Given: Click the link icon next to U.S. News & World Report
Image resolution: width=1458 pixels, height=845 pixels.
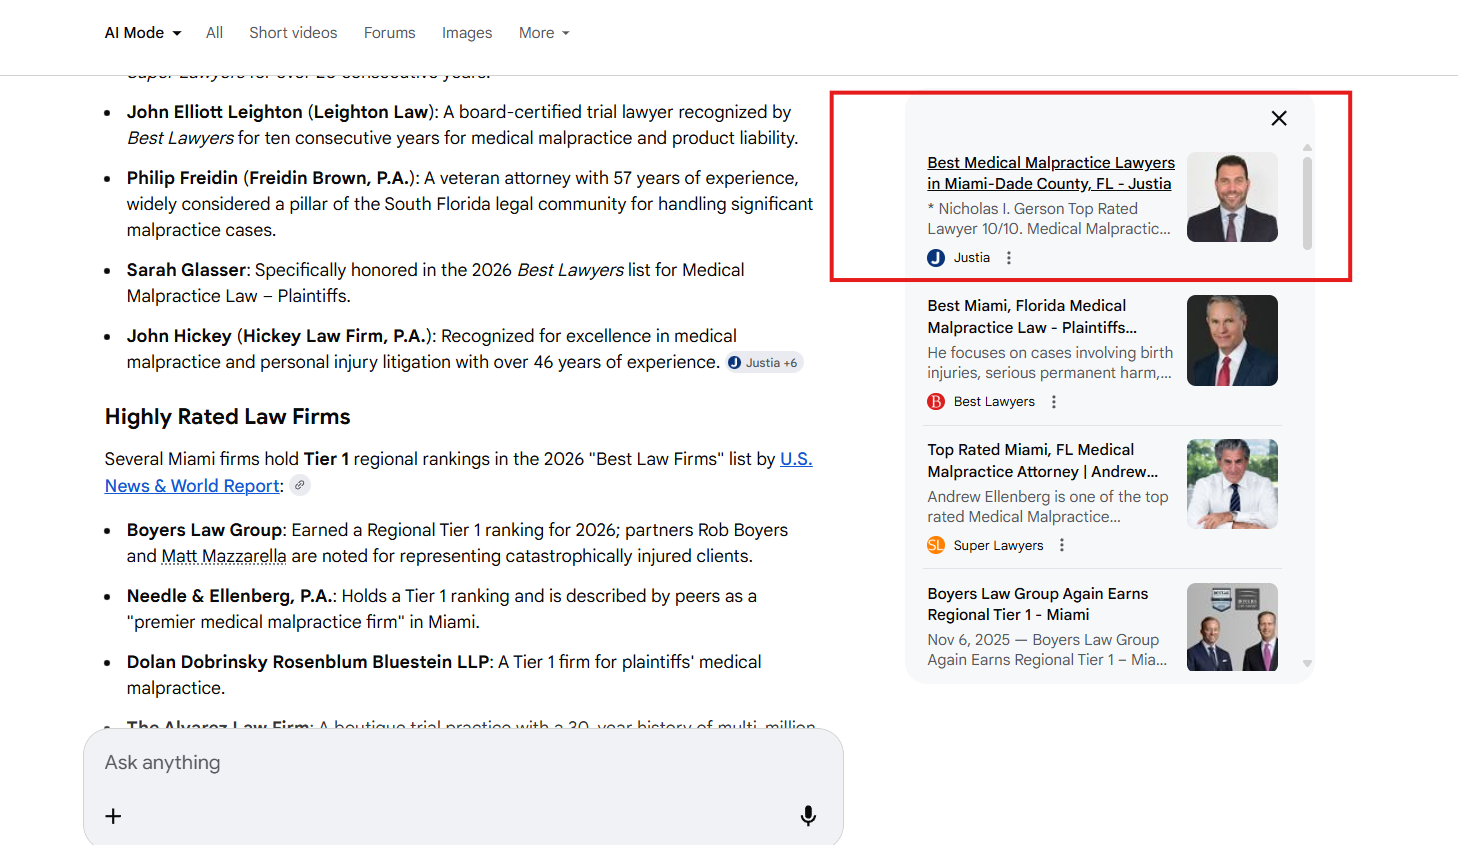Looking at the screenshot, I should coord(299,485).
